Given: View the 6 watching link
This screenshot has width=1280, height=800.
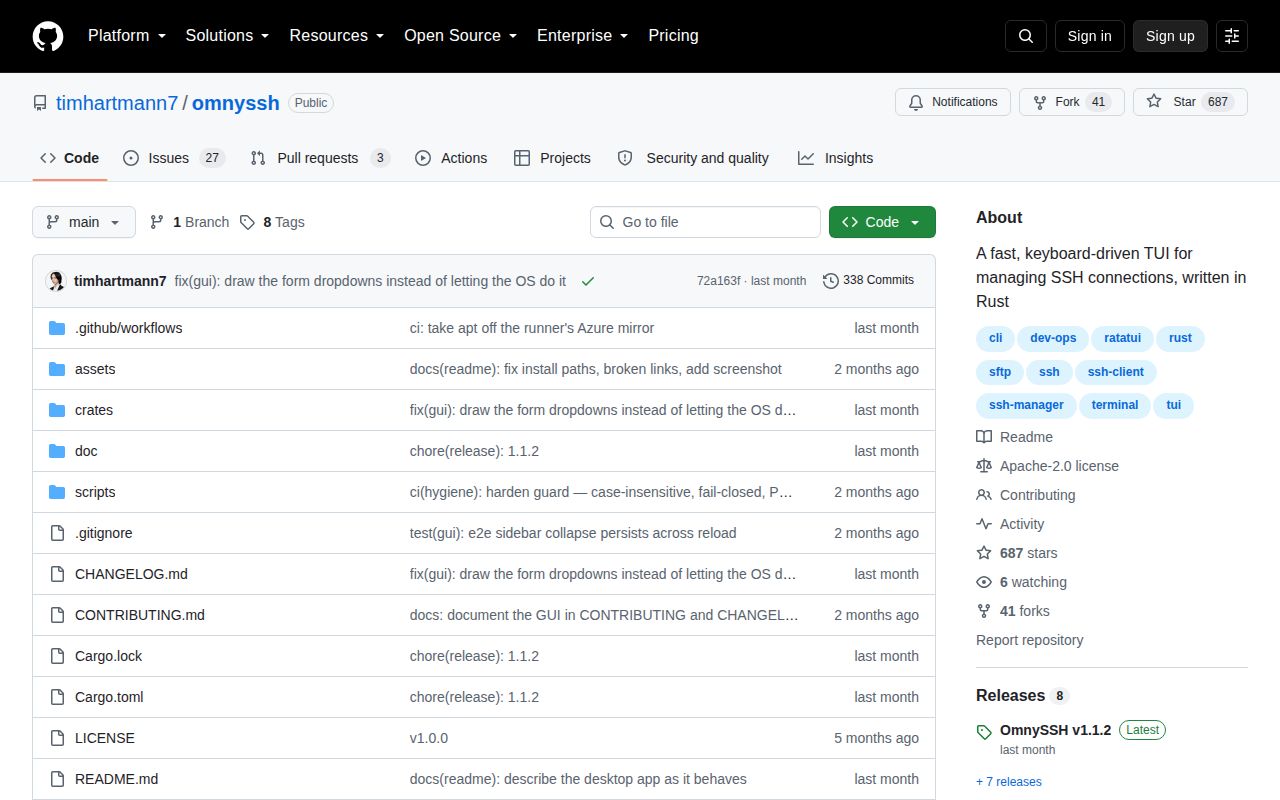Looking at the screenshot, I should 1022,582.
